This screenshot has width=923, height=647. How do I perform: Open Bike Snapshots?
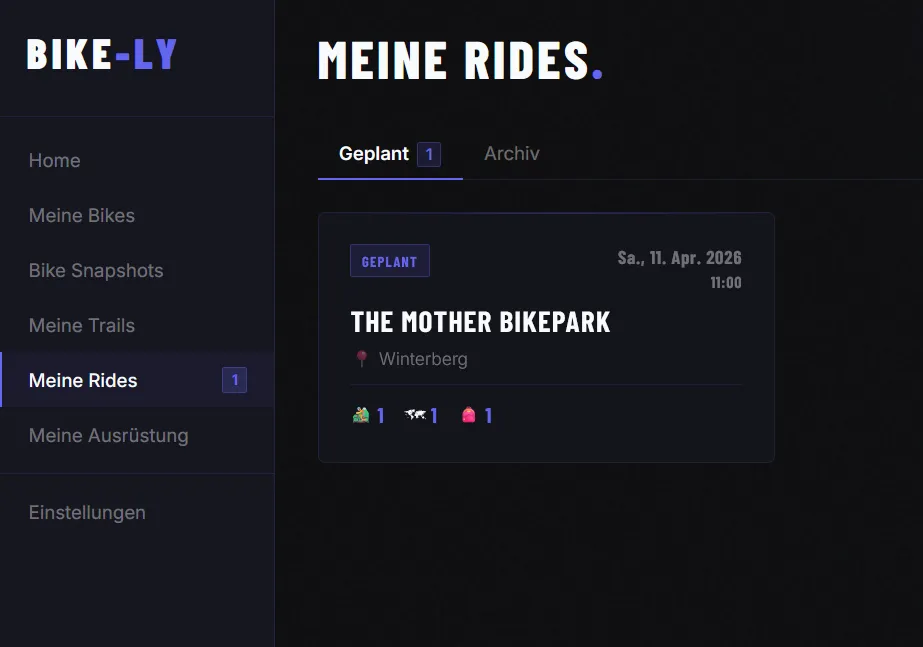point(95,270)
